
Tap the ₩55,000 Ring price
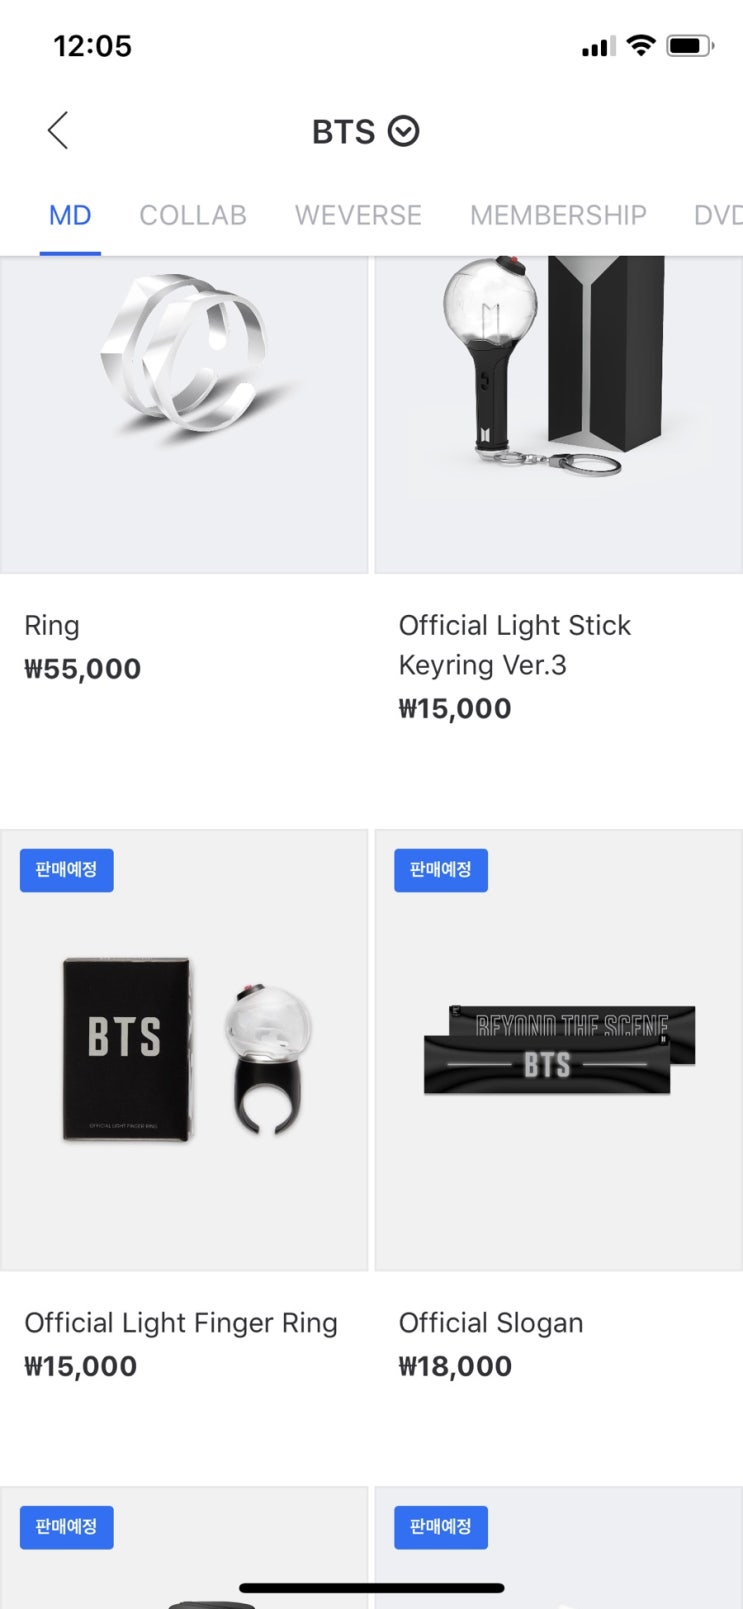(x=82, y=669)
